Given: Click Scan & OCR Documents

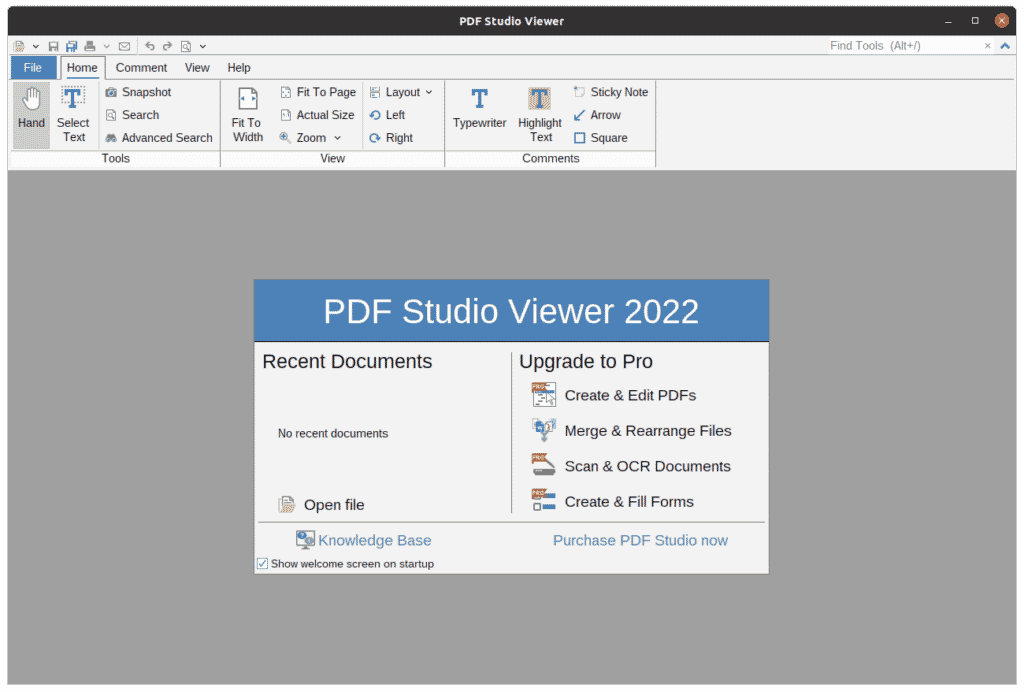Looking at the screenshot, I should [631, 467].
